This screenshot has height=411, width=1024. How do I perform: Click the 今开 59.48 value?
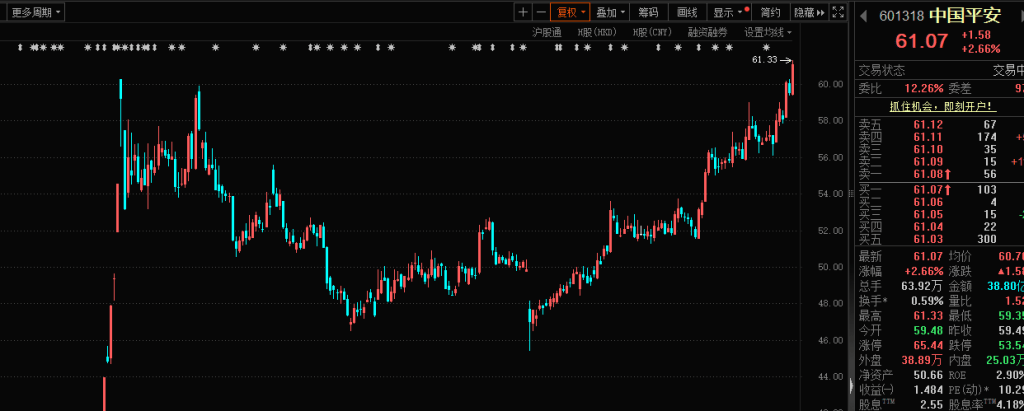point(929,331)
